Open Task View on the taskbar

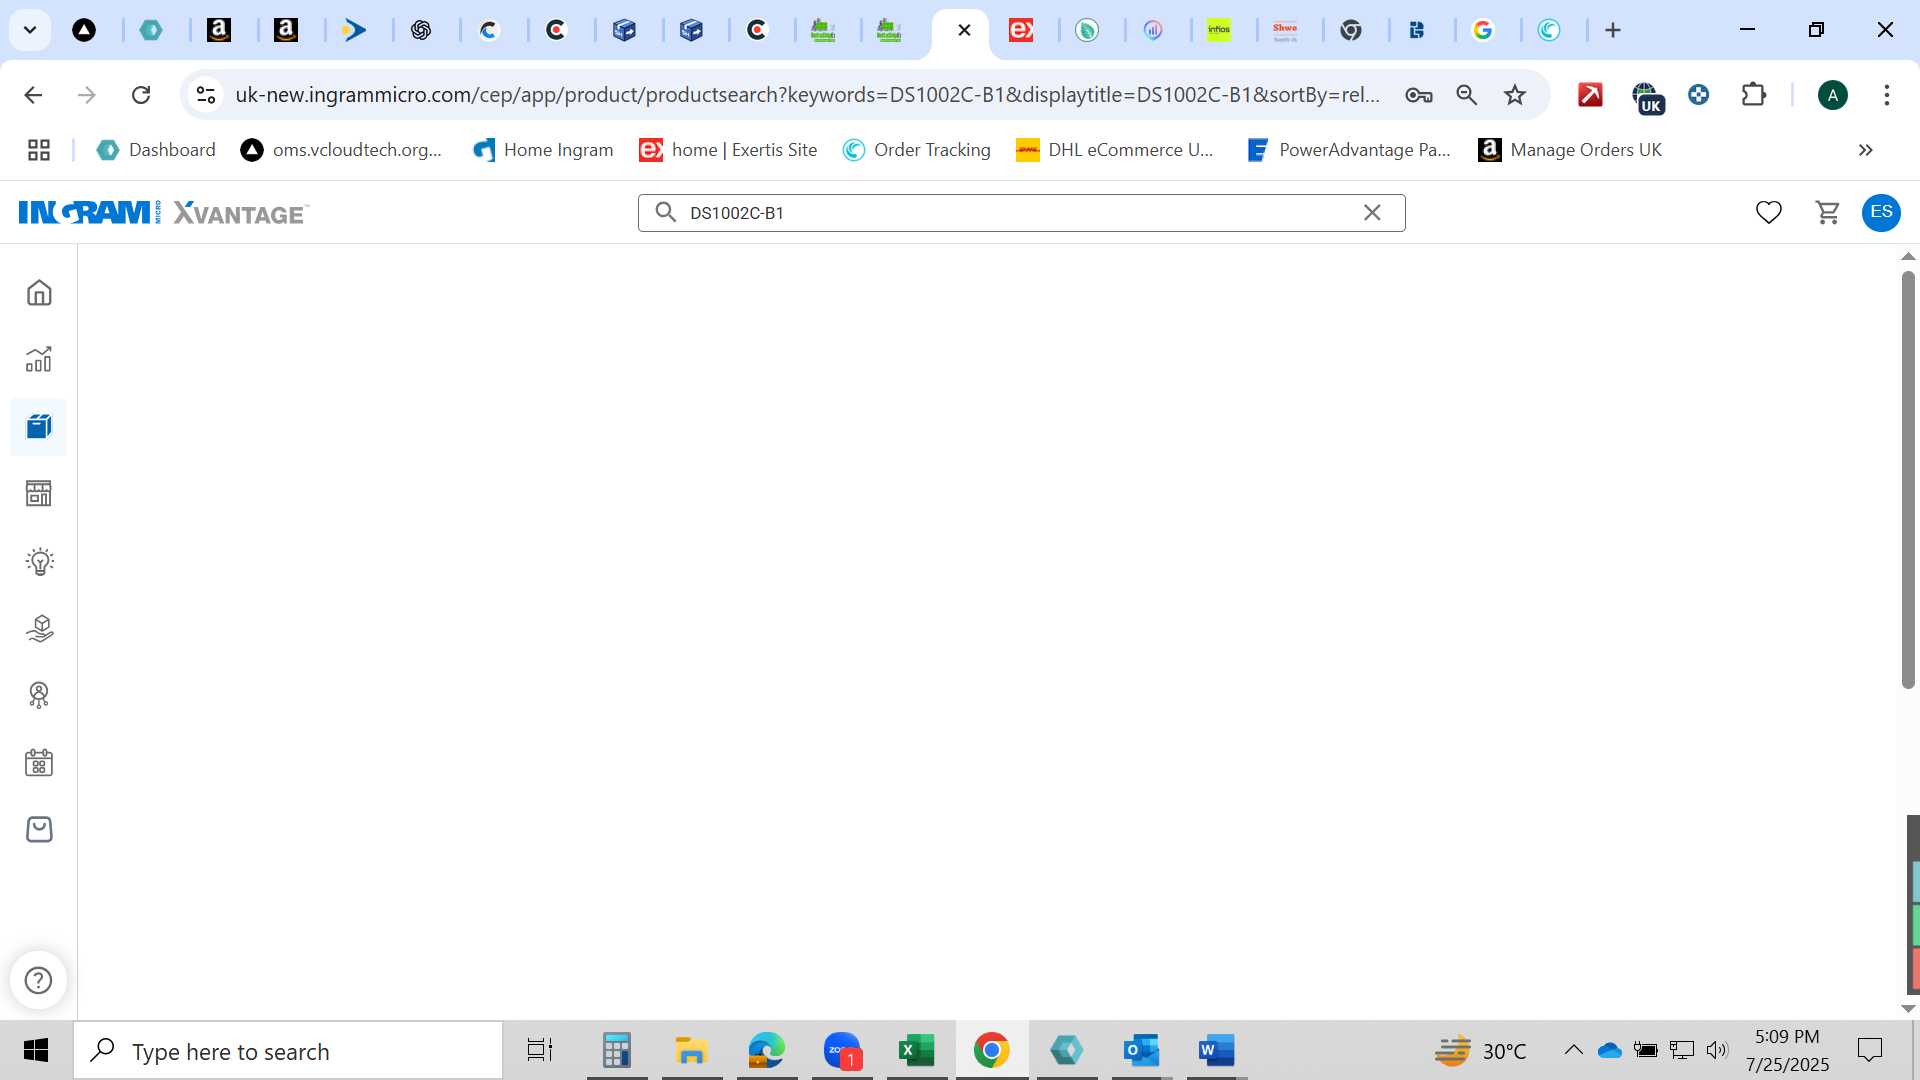pos(540,1050)
